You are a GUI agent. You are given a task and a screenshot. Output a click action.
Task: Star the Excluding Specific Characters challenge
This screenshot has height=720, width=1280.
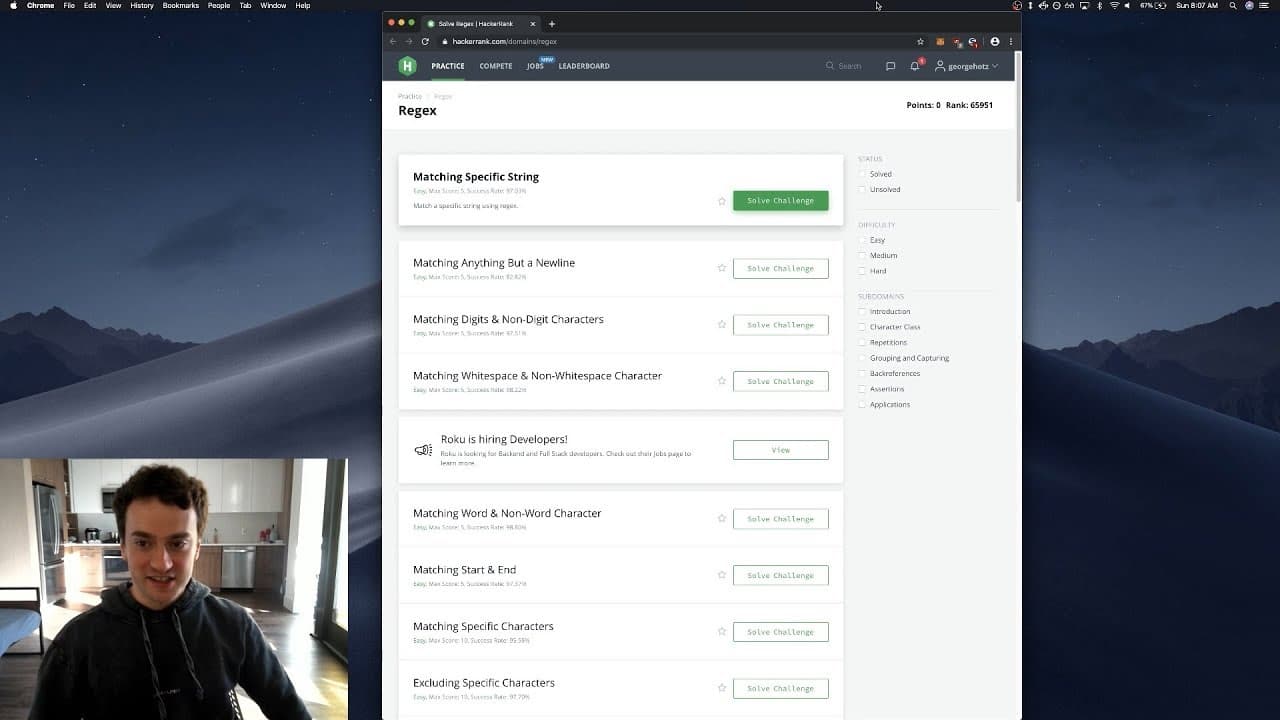pyautogui.click(x=721, y=688)
